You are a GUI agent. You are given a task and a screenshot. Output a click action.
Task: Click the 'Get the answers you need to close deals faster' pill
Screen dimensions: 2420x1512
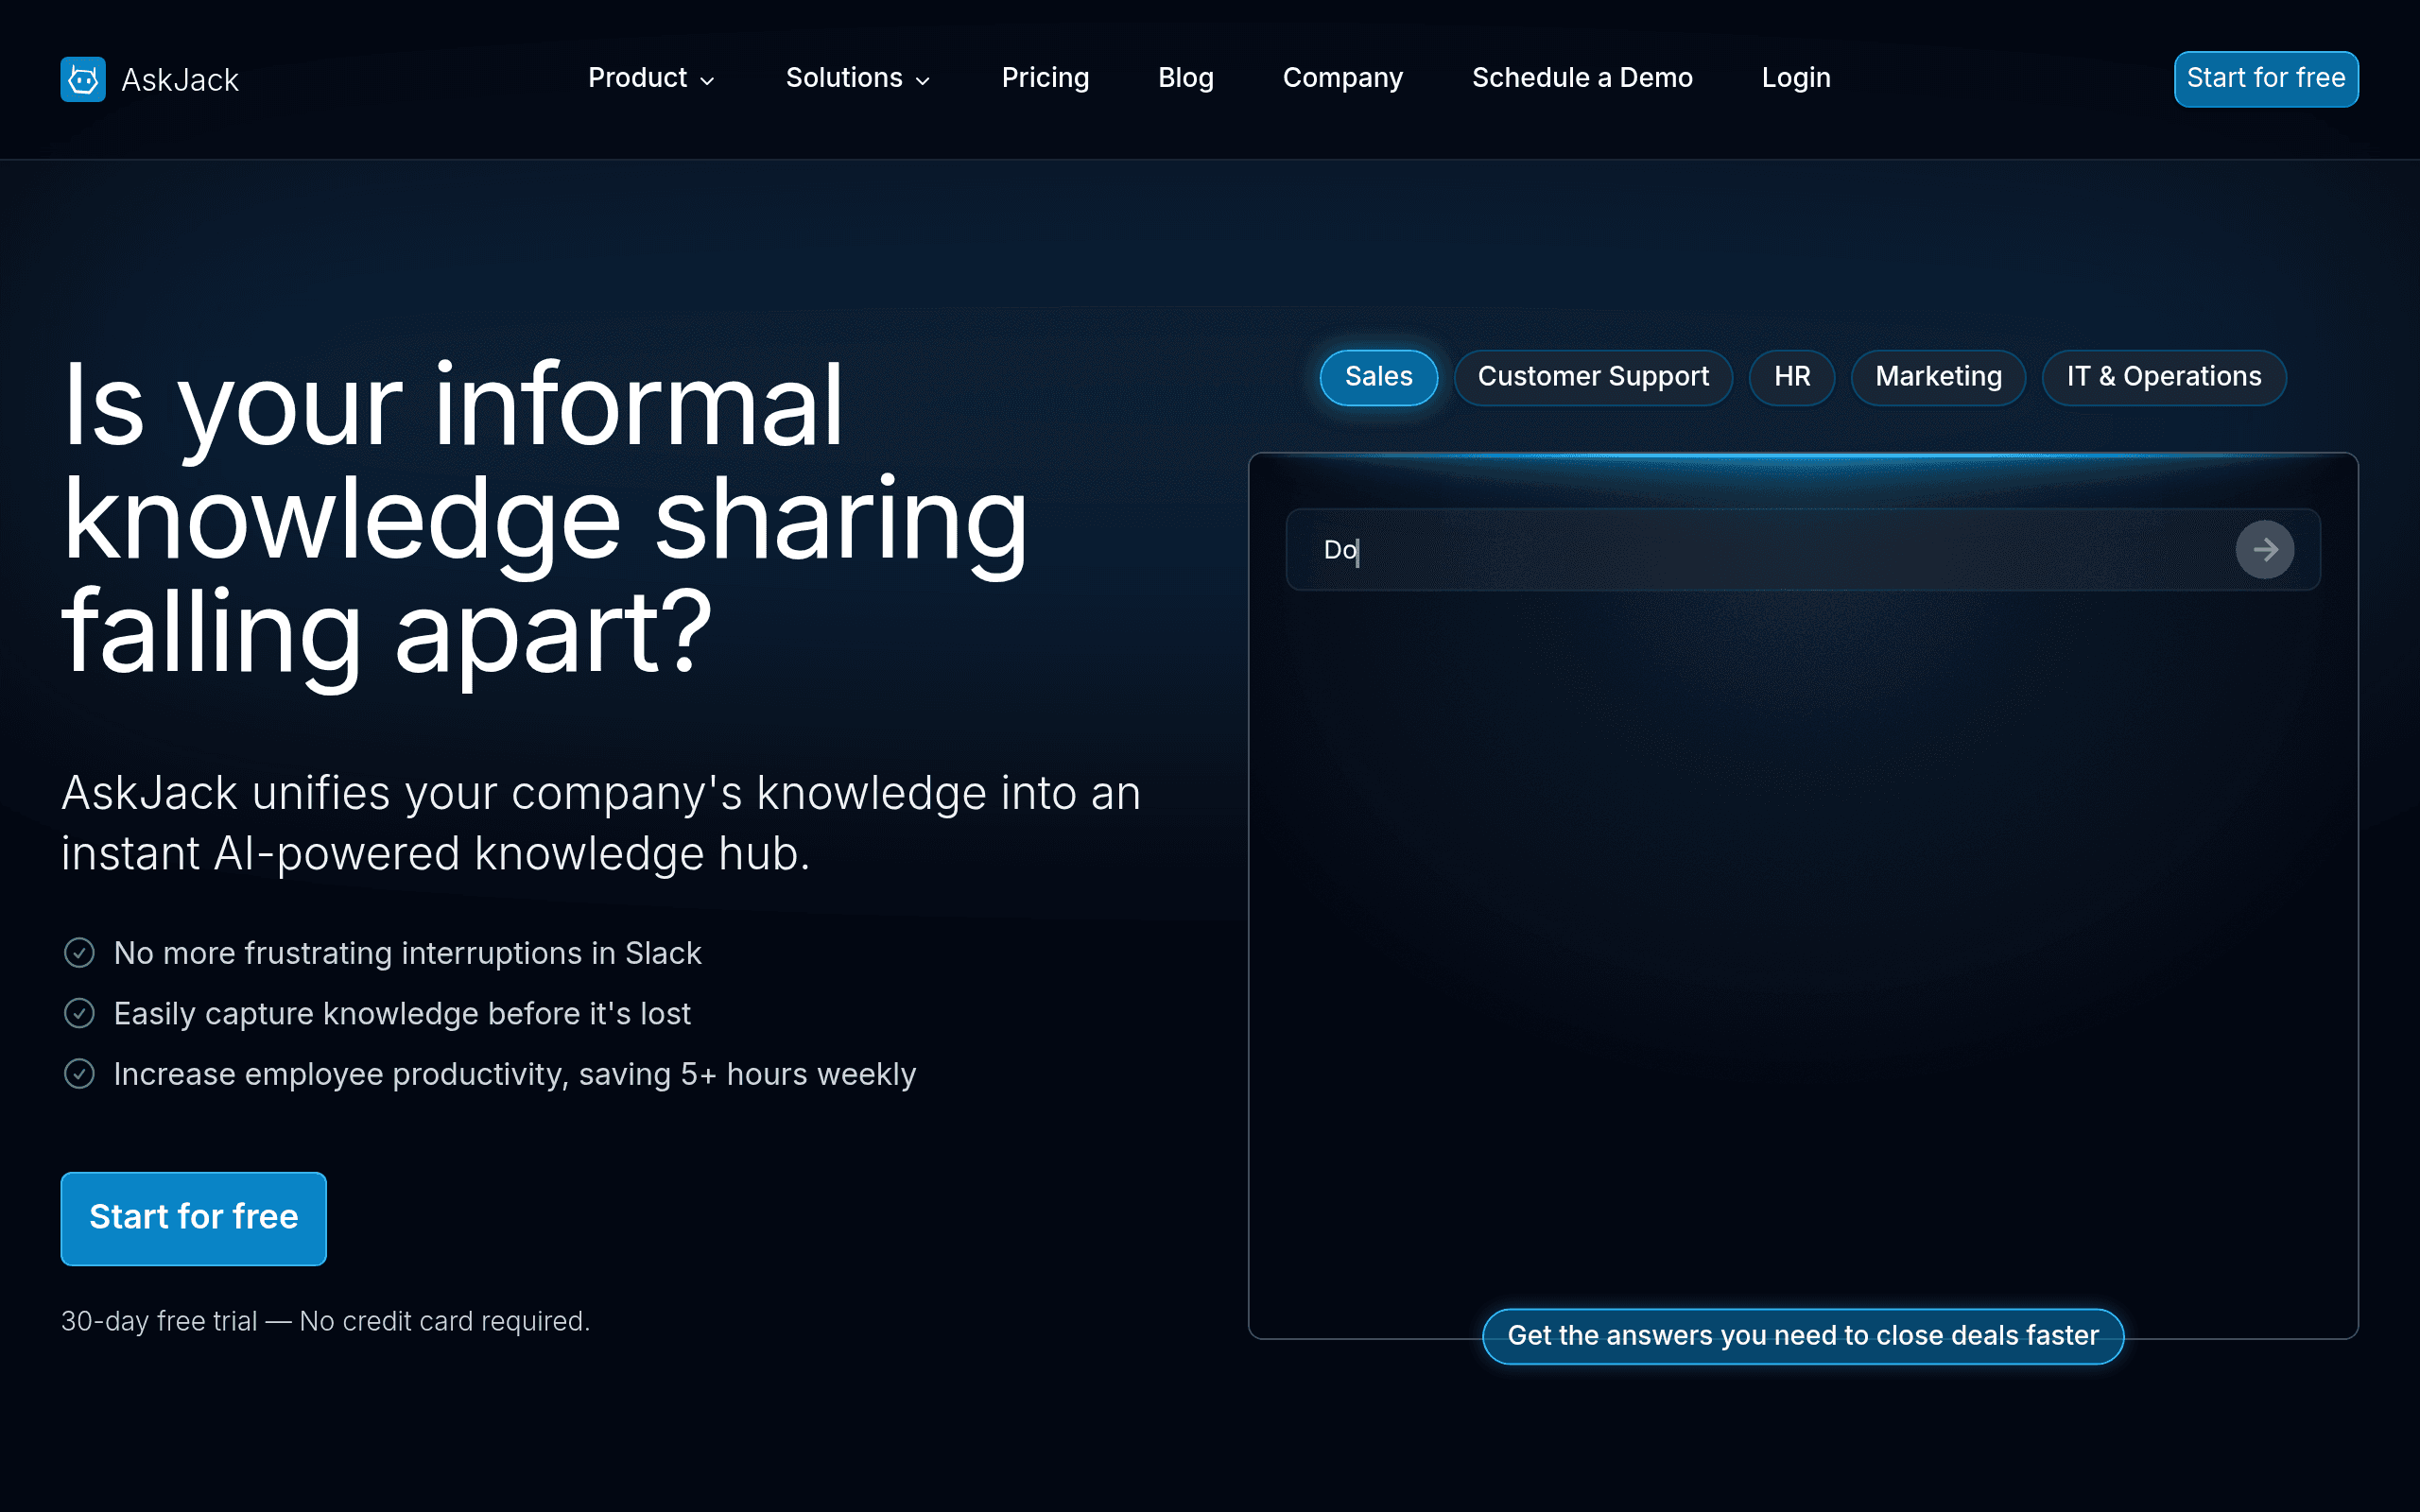[1802, 1336]
